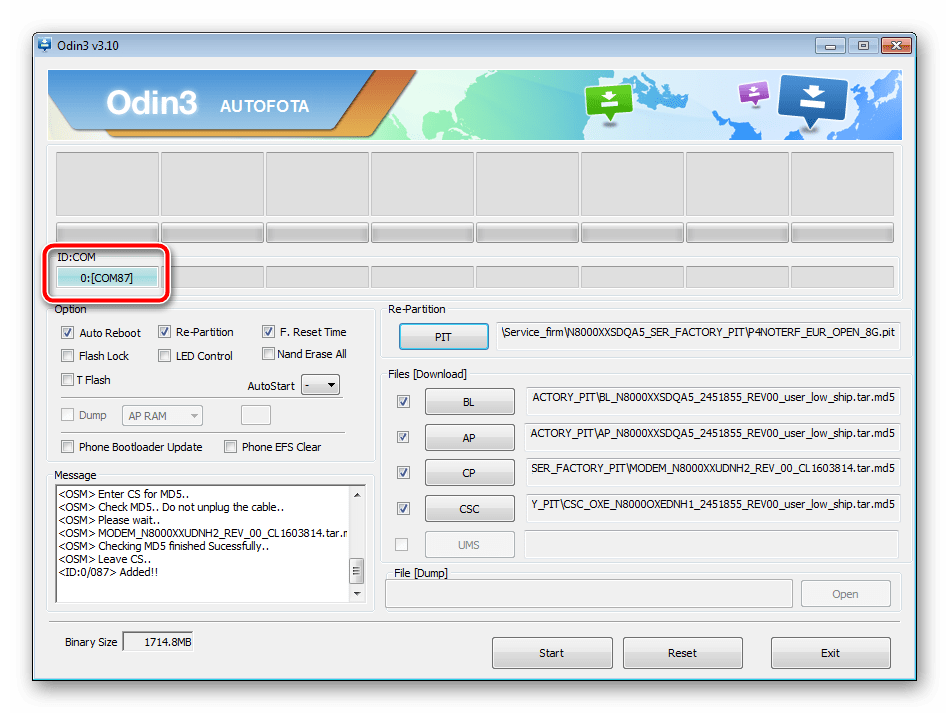Click the File [Dump] path field
This screenshot has width=949, height=713.
click(589, 593)
